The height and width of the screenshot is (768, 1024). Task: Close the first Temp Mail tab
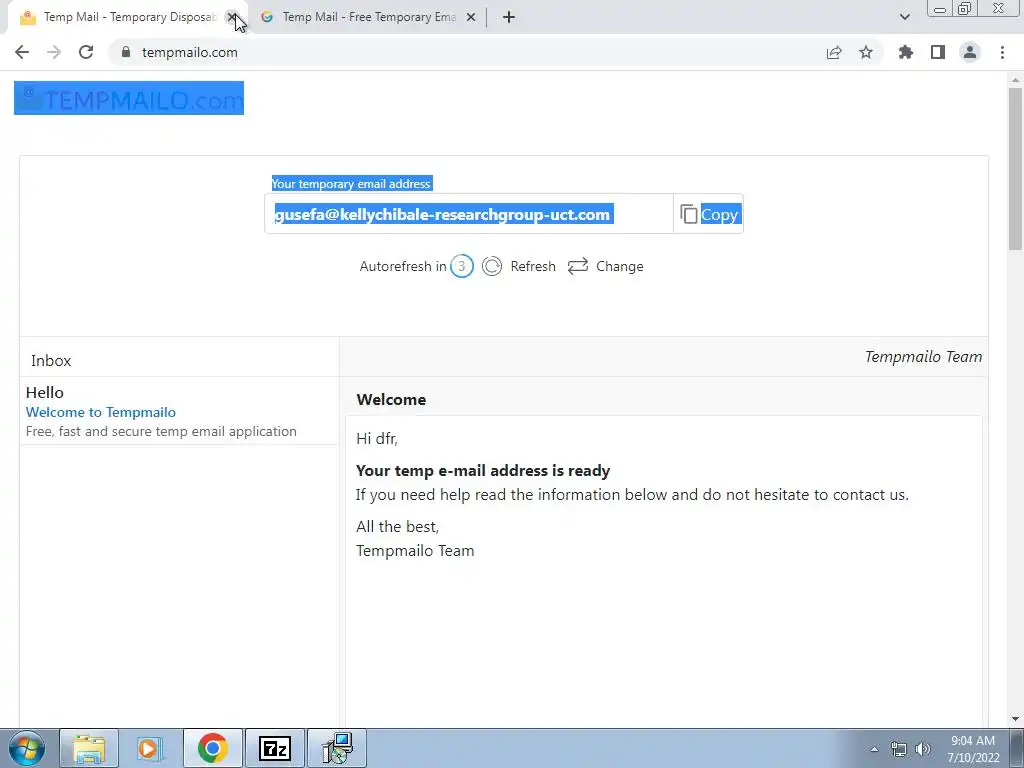coord(232,17)
